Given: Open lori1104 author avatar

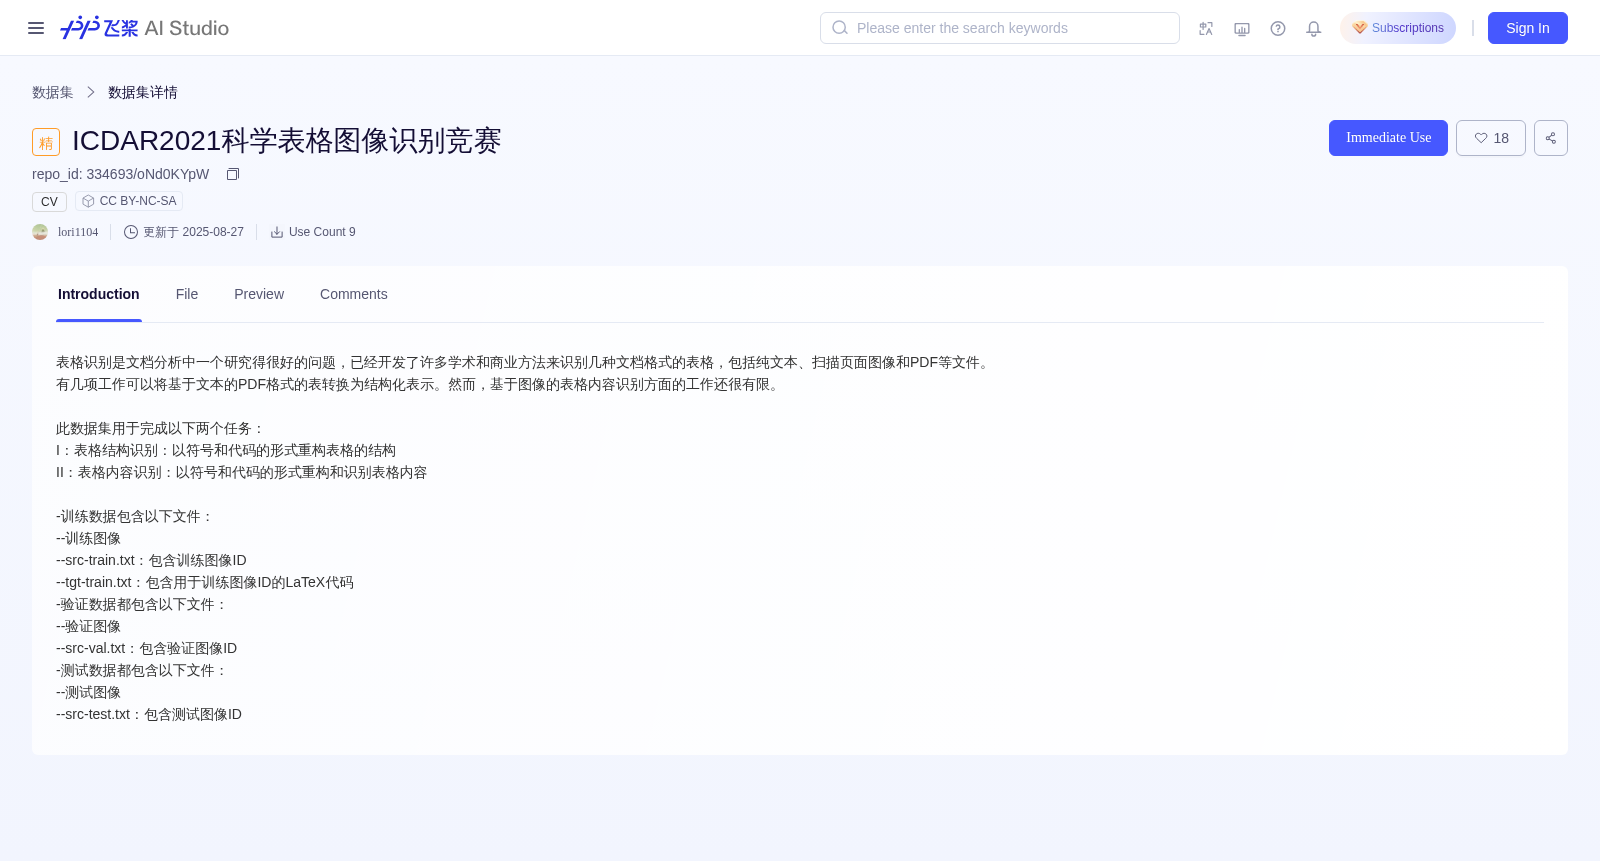Looking at the screenshot, I should (40, 232).
